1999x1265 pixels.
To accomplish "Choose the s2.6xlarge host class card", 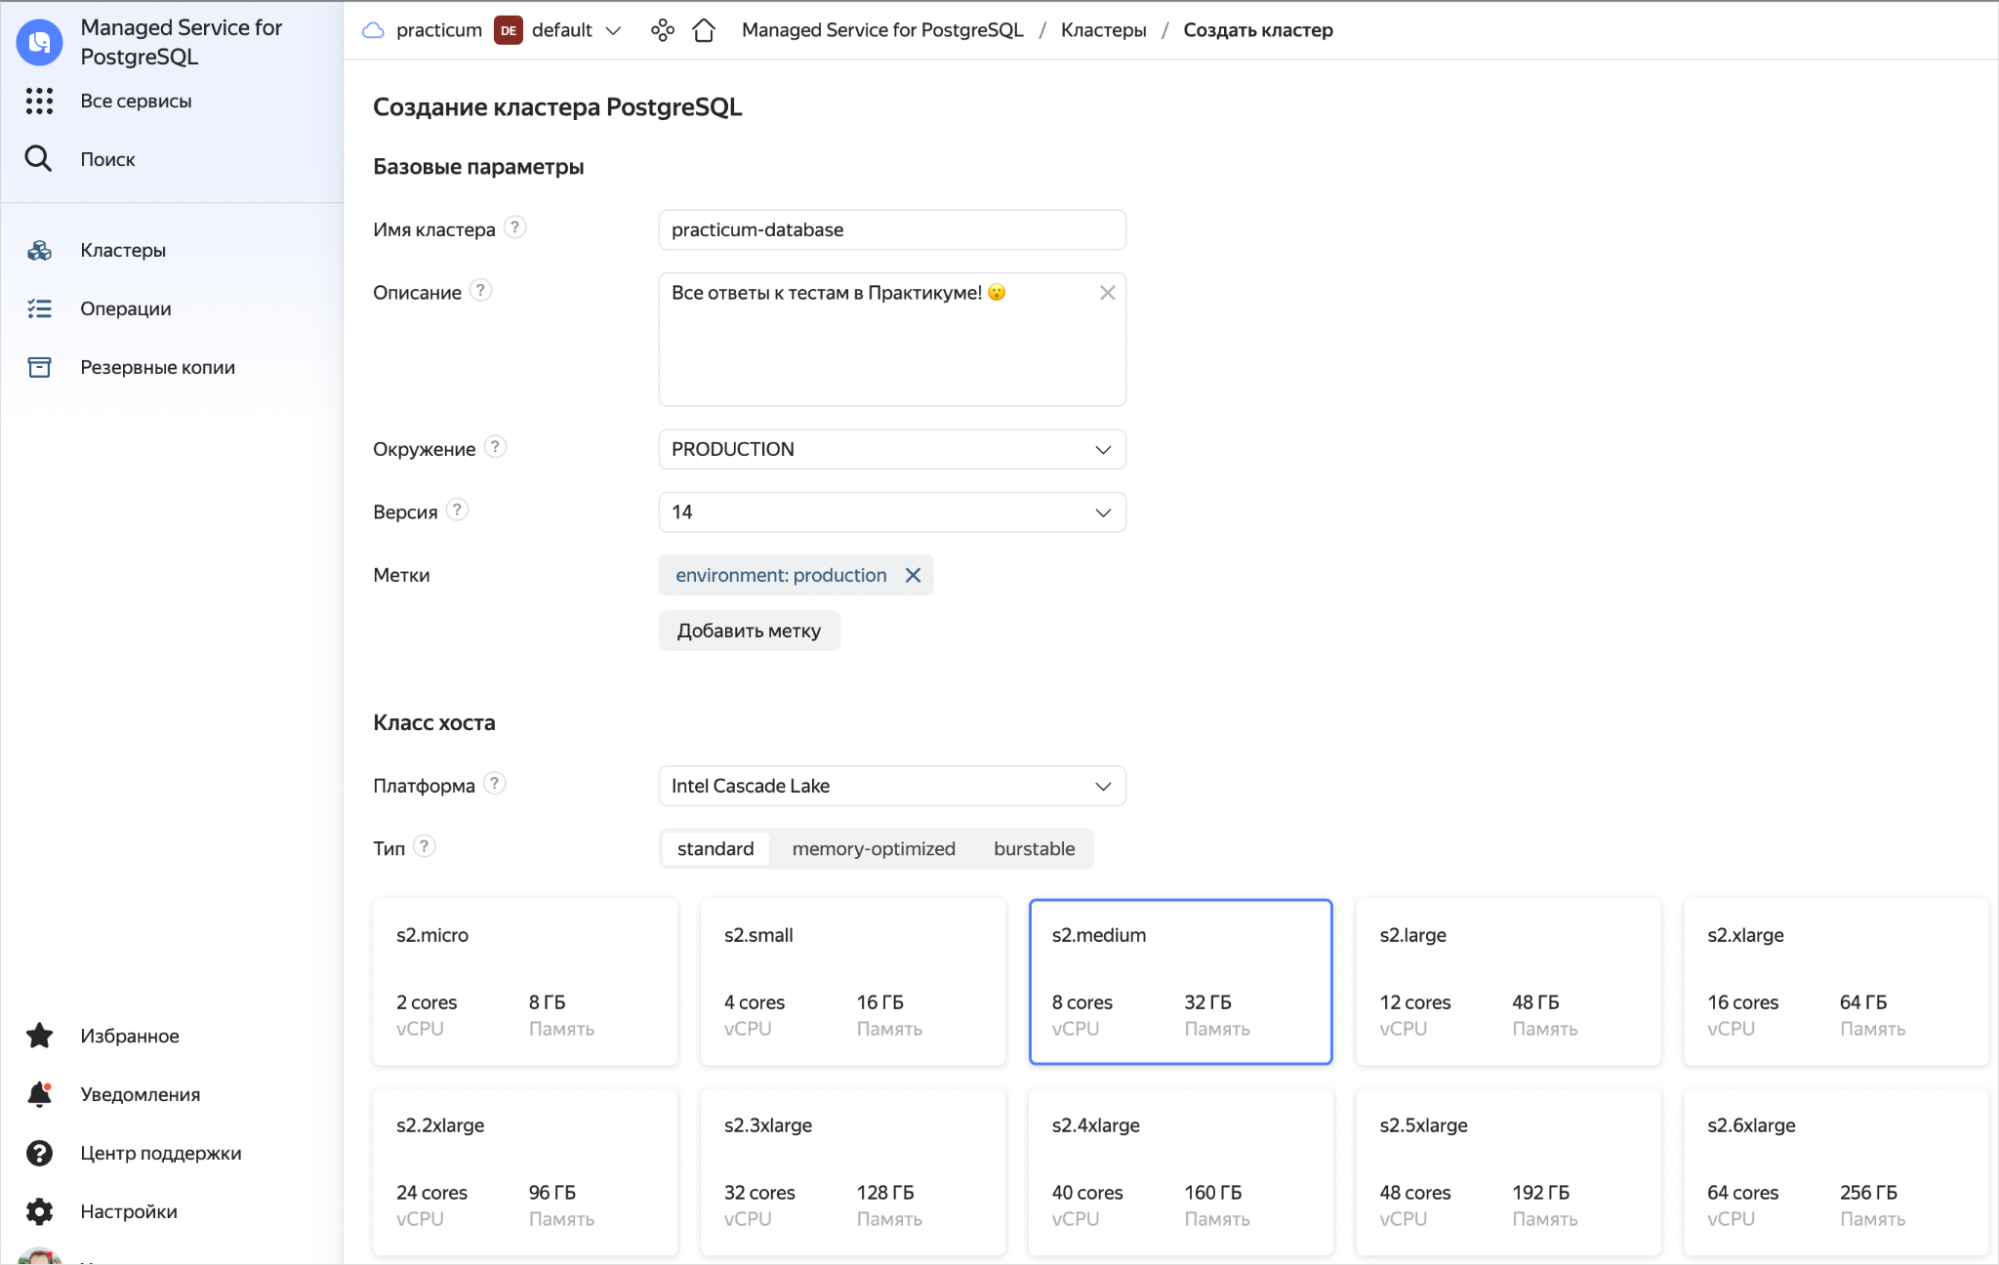I will (1837, 1172).
